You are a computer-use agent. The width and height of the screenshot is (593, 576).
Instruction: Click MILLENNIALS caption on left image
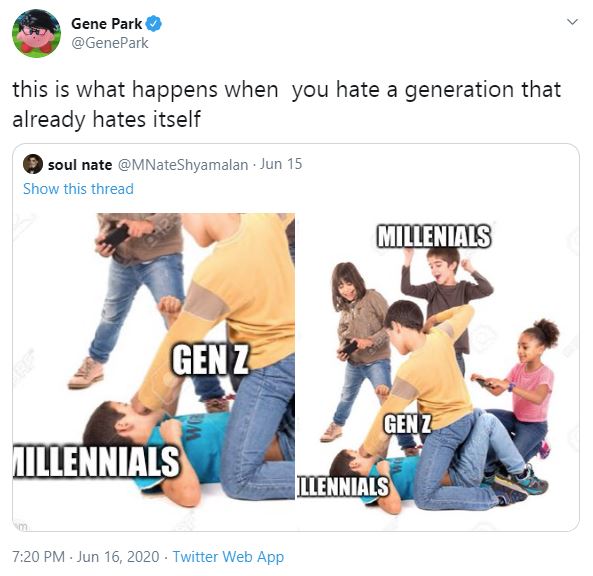pyautogui.click(x=96, y=462)
